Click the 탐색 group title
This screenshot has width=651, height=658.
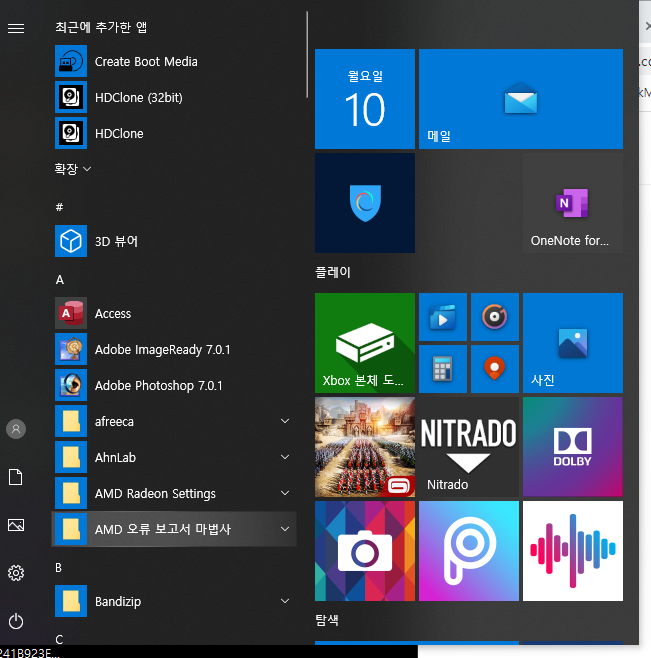coord(327,620)
